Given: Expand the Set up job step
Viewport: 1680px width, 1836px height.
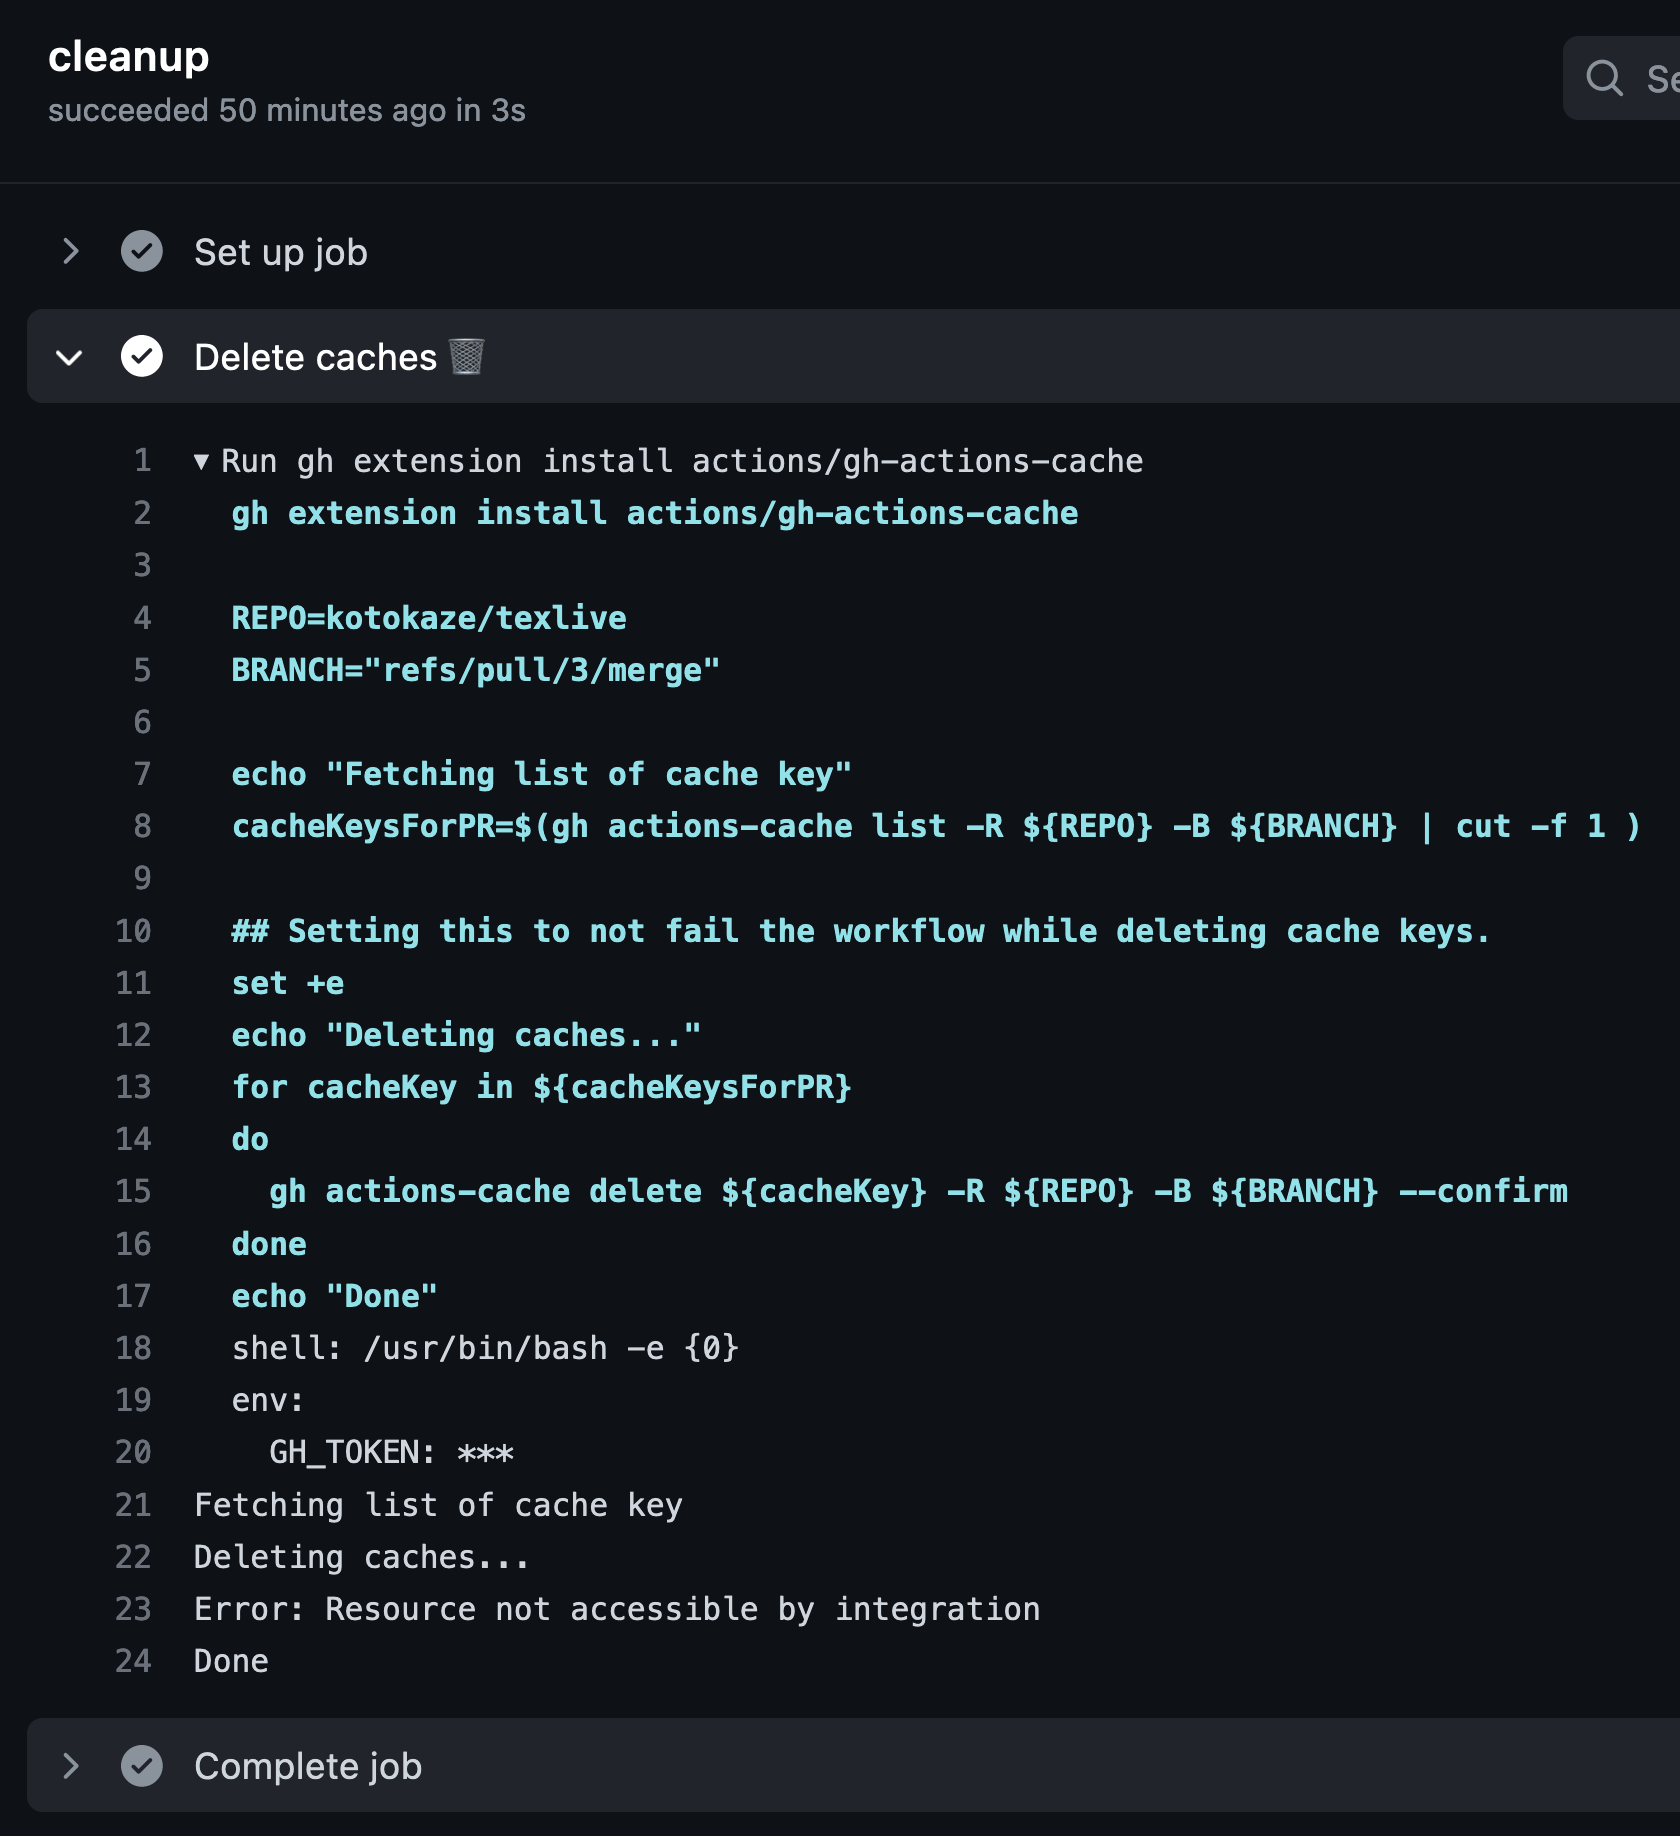Looking at the screenshot, I should click(x=70, y=252).
